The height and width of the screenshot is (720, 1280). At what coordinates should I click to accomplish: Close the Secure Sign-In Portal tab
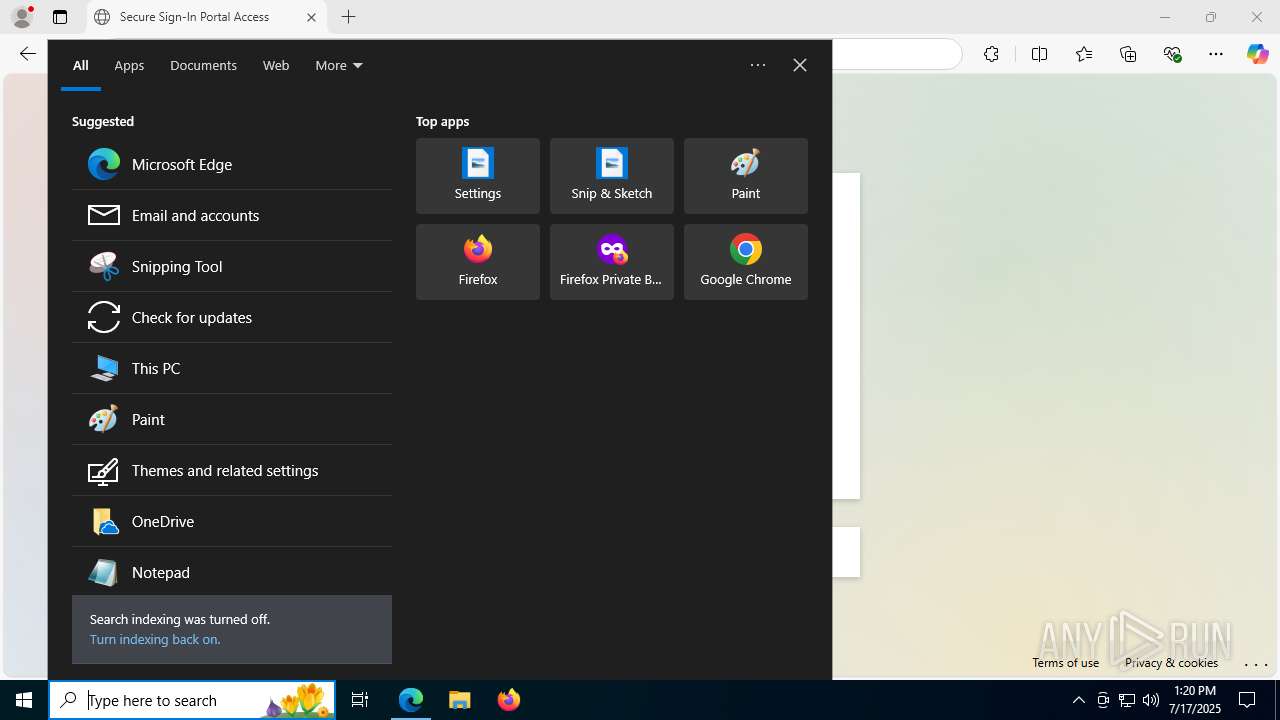pyautogui.click(x=311, y=17)
